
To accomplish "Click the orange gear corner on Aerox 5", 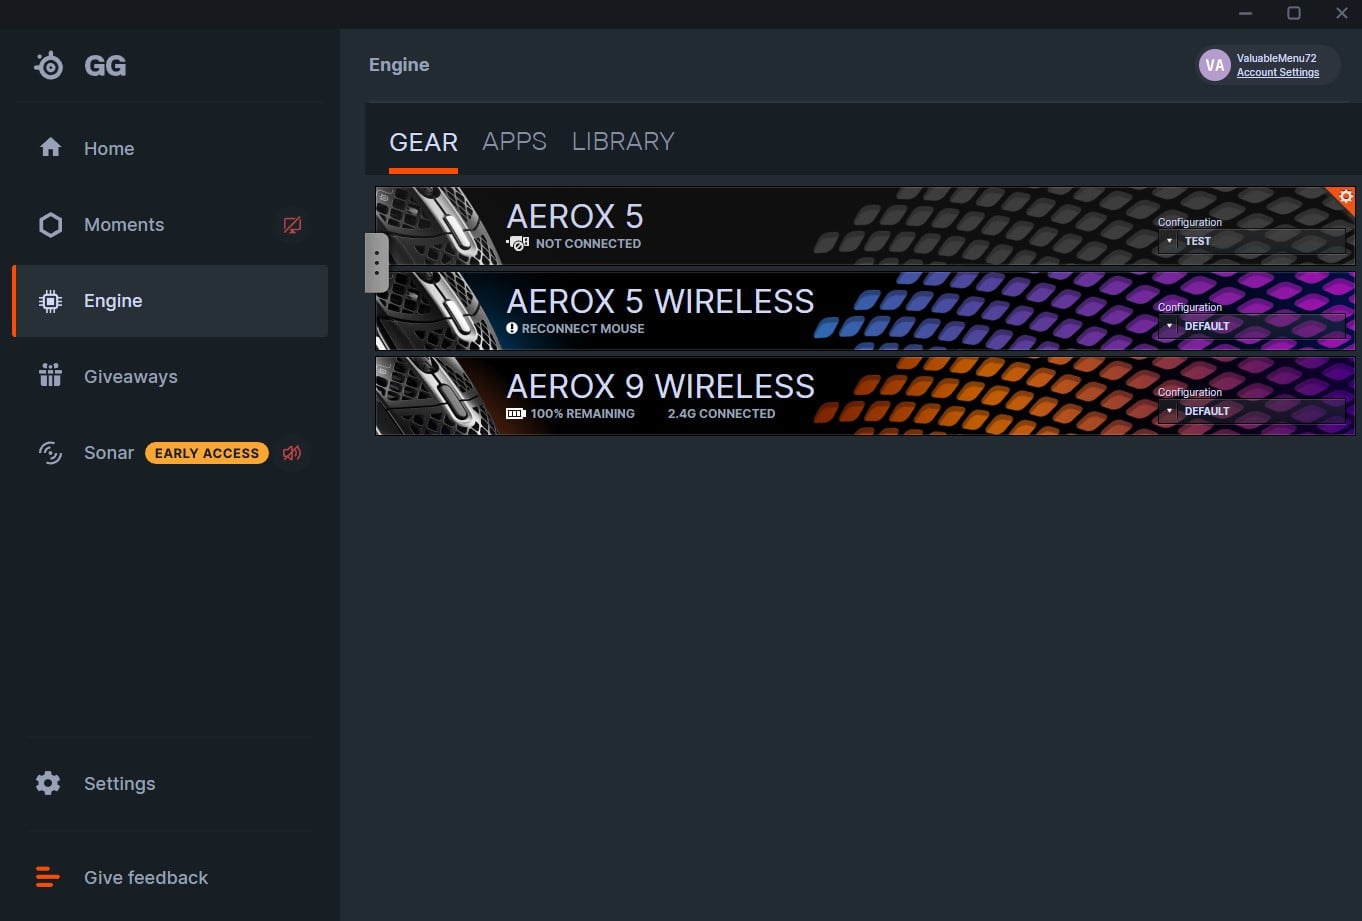I will (x=1345, y=197).
